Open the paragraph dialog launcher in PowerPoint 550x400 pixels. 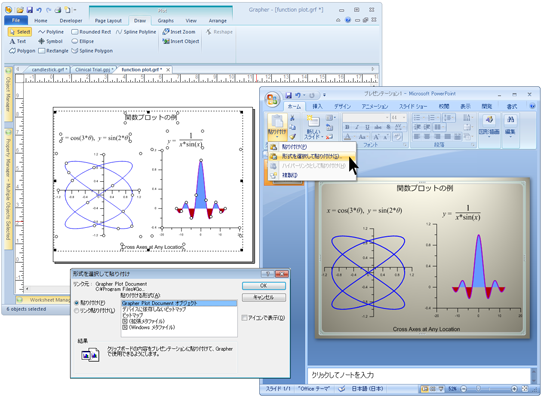(473, 145)
